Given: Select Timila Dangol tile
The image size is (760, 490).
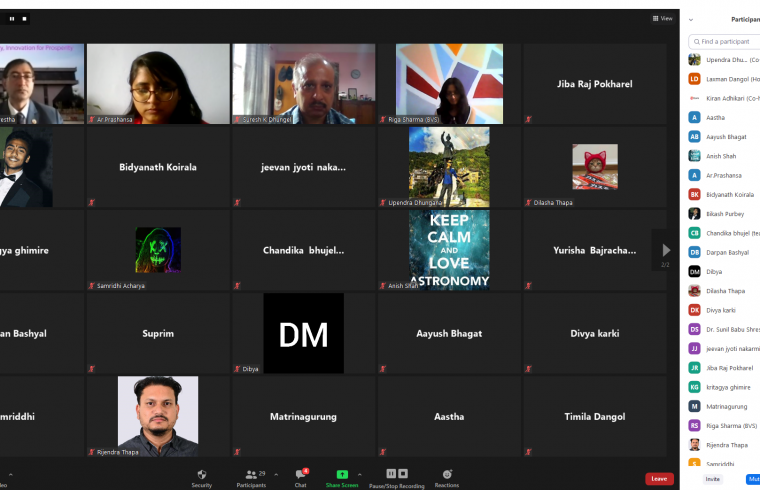Looking at the screenshot, I should coord(595,416).
